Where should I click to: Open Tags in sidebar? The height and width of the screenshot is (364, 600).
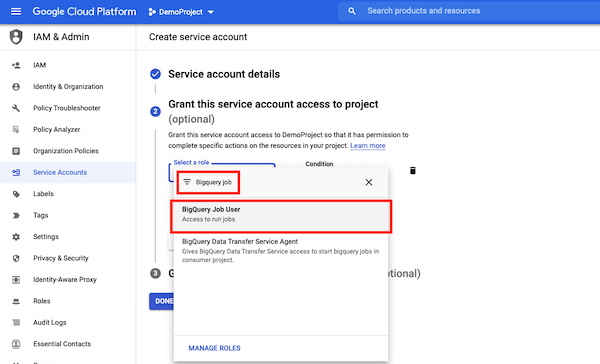(41, 215)
